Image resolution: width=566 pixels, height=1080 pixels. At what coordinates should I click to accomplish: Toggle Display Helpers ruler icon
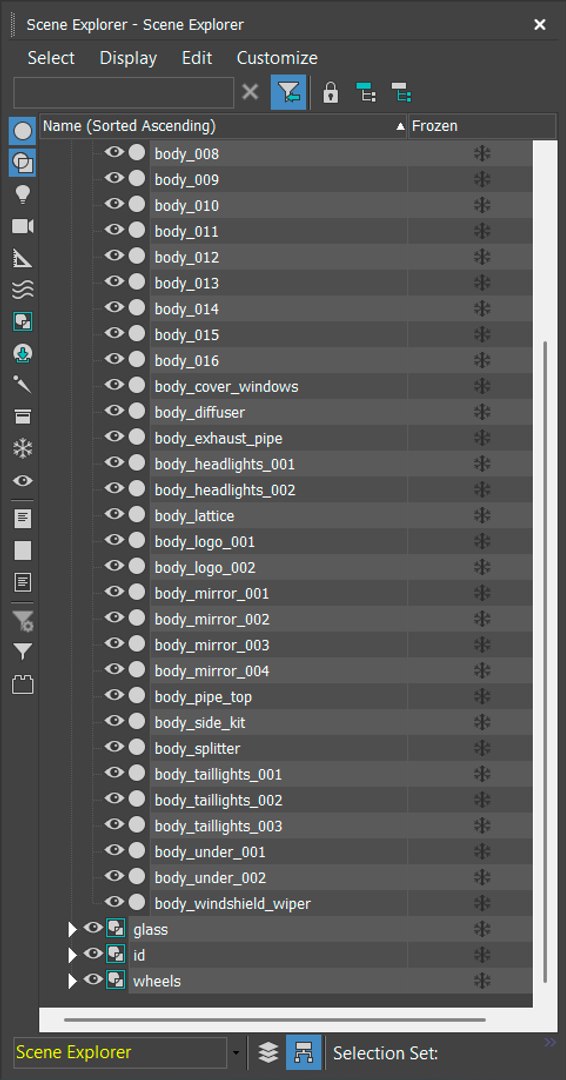point(23,258)
